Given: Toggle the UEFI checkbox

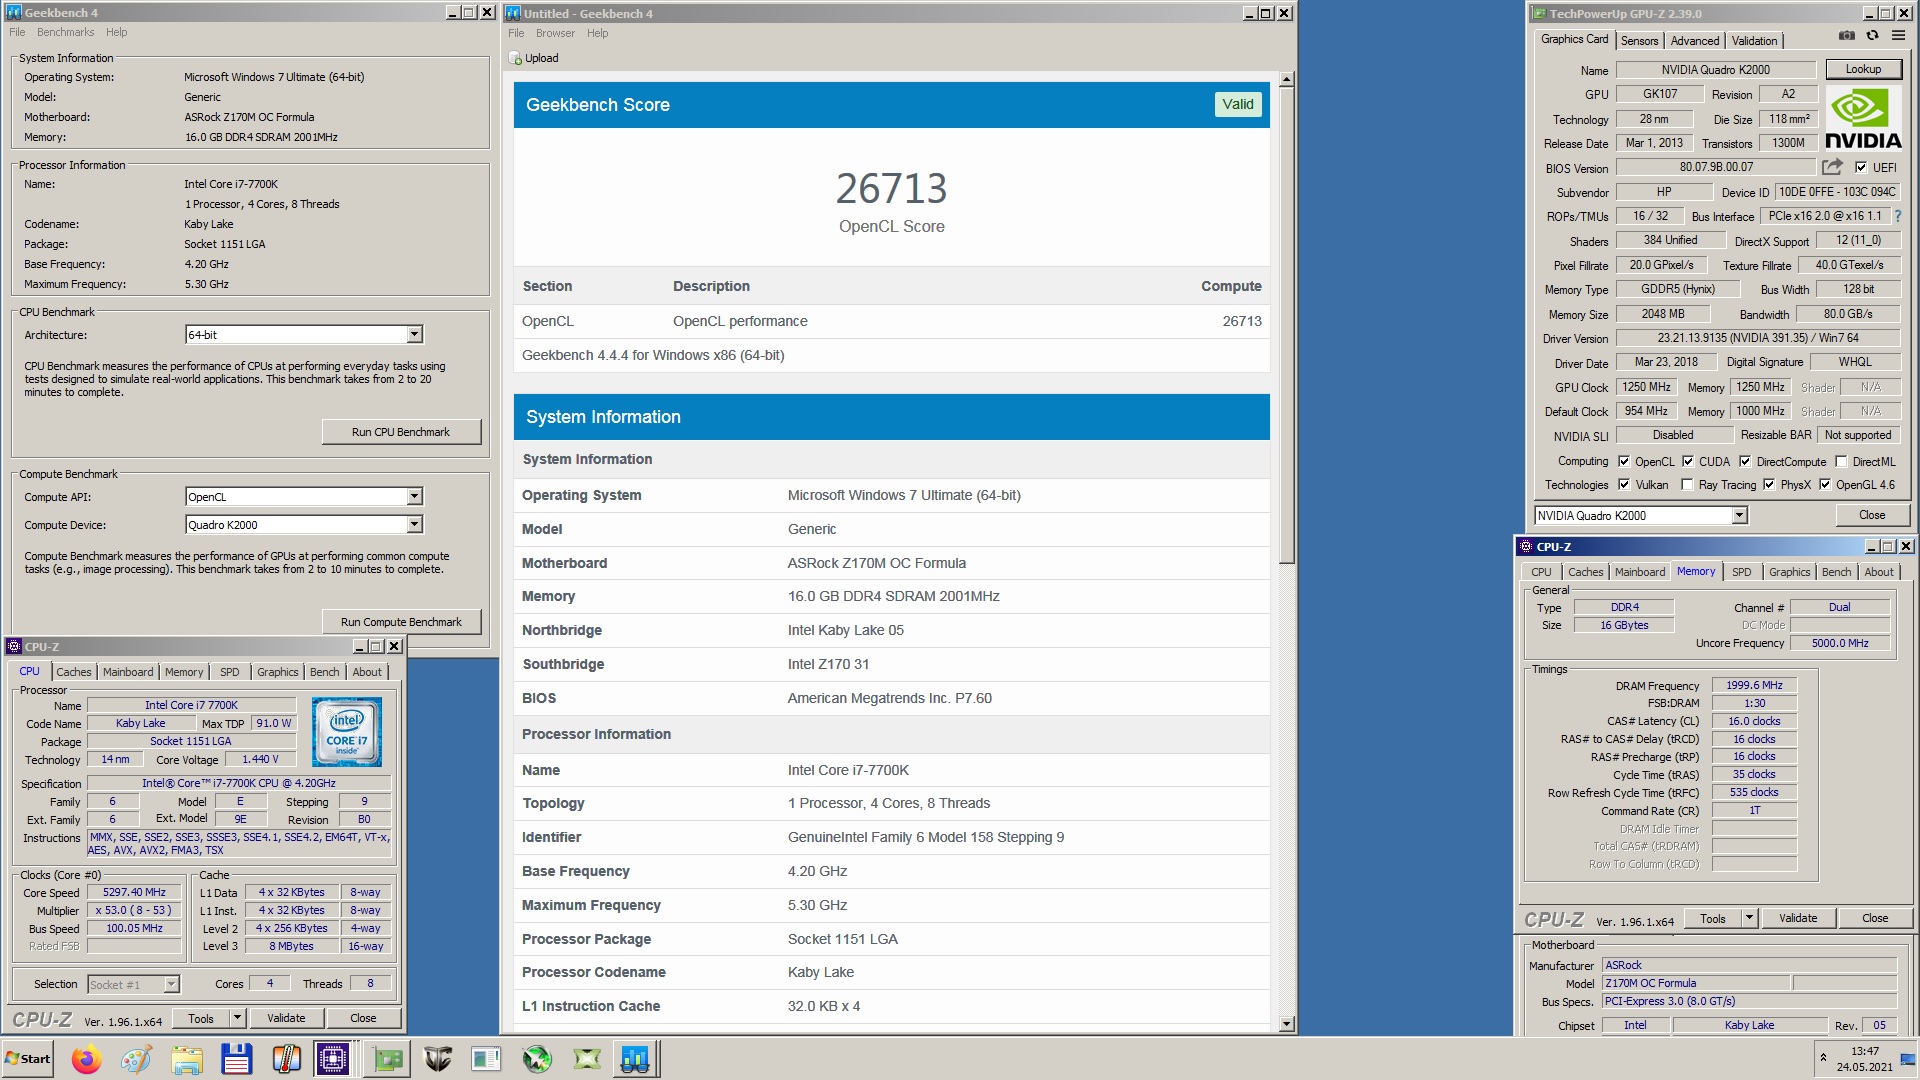Looking at the screenshot, I should click(1861, 167).
